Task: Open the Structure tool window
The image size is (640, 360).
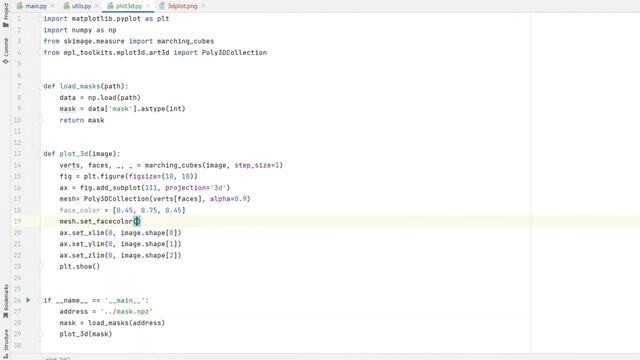Action: pos(6,344)
